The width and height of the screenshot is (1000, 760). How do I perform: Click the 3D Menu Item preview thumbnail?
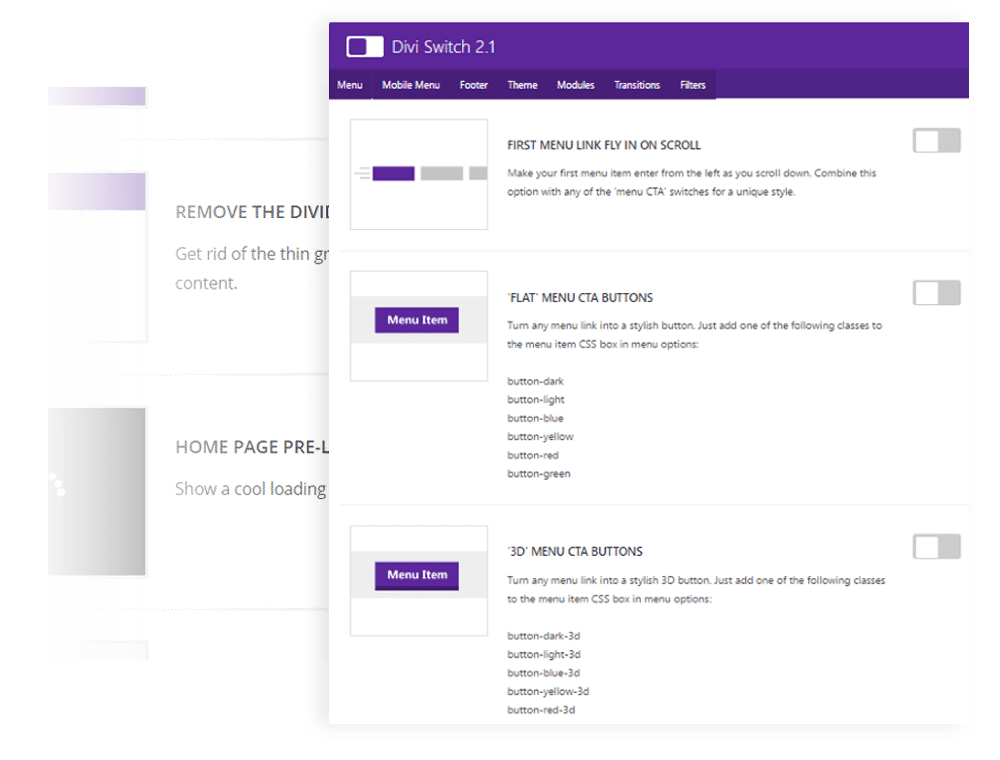[419, 580]
